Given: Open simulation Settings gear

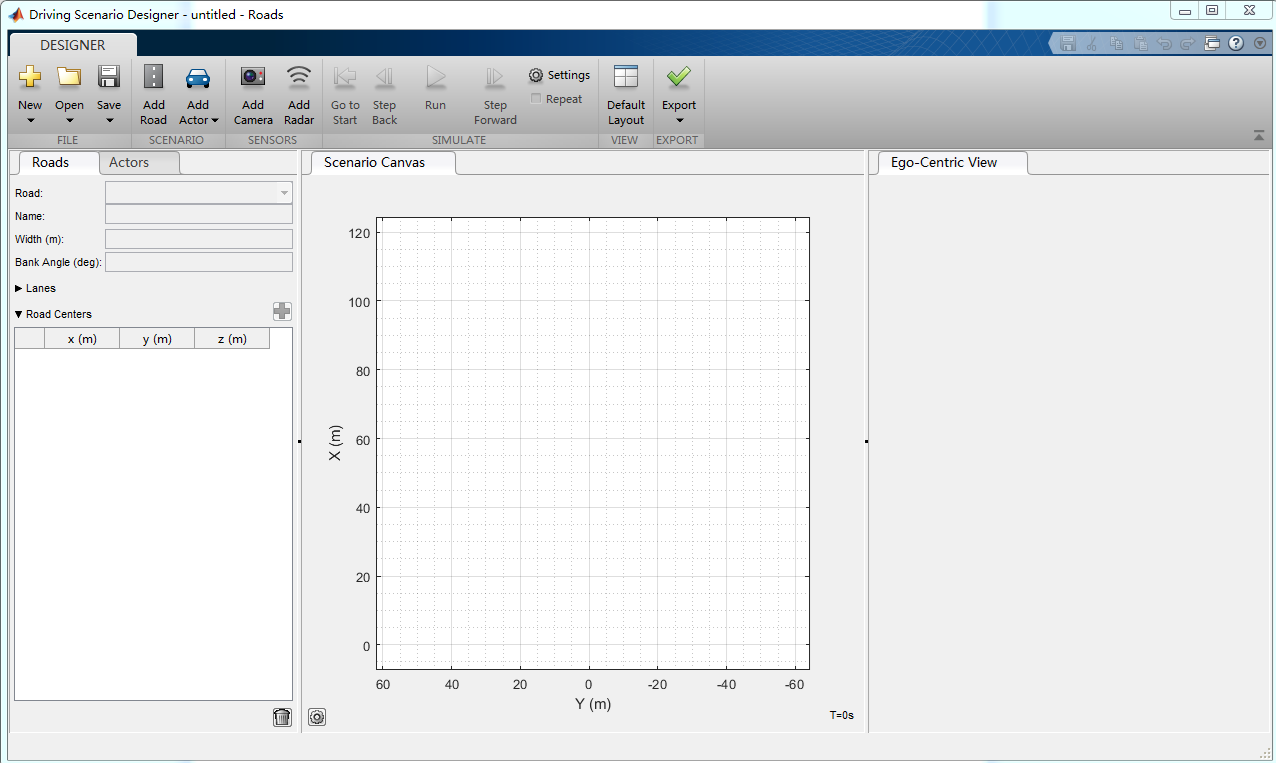Looking at the screenshot, I should click(559, 75).
